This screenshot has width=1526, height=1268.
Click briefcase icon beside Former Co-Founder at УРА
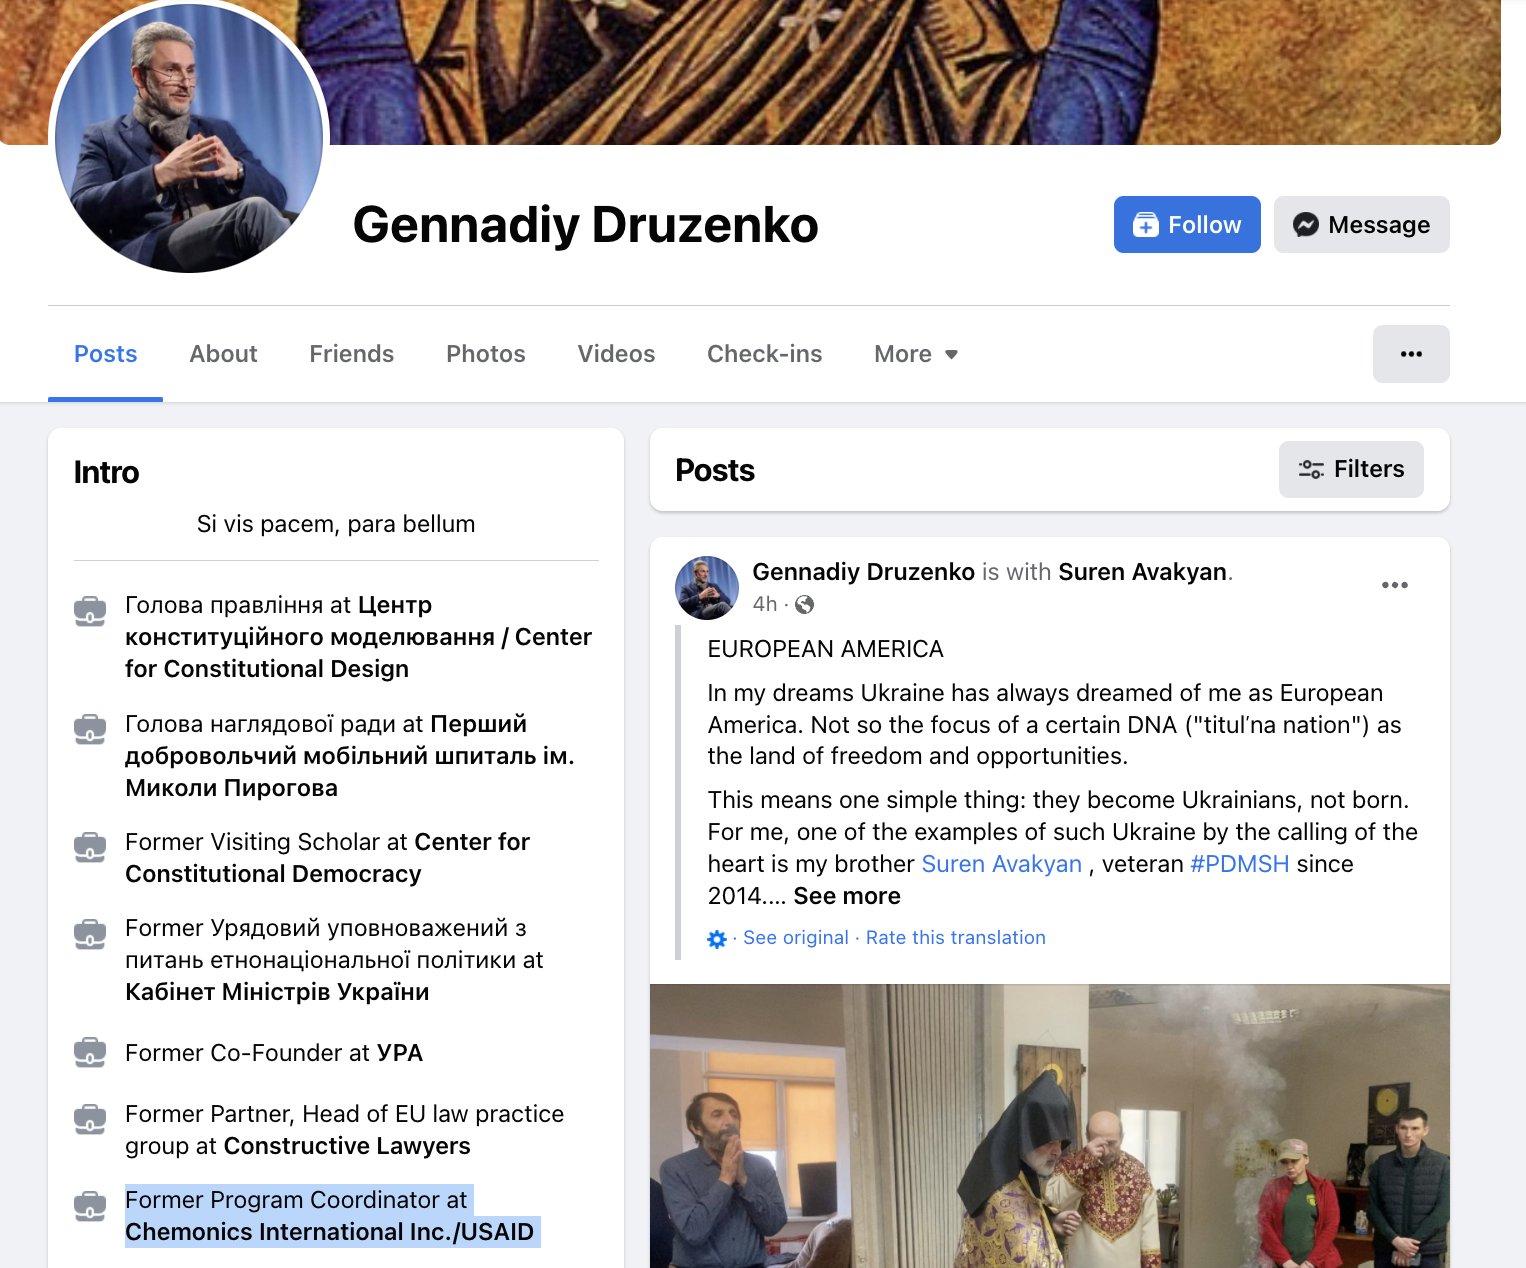(x=90, y=1053)
